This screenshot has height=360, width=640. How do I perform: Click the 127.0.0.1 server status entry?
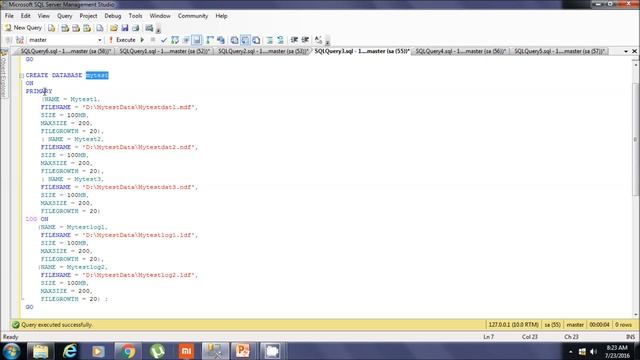(513, 325)
